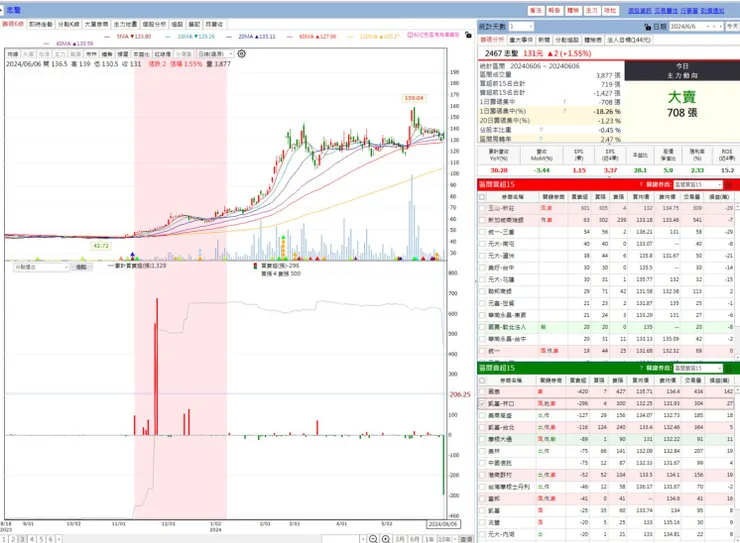Go to page 3 at the bottom left
The height and width of the screenshot is (543, 740).
tap(22, 539)
